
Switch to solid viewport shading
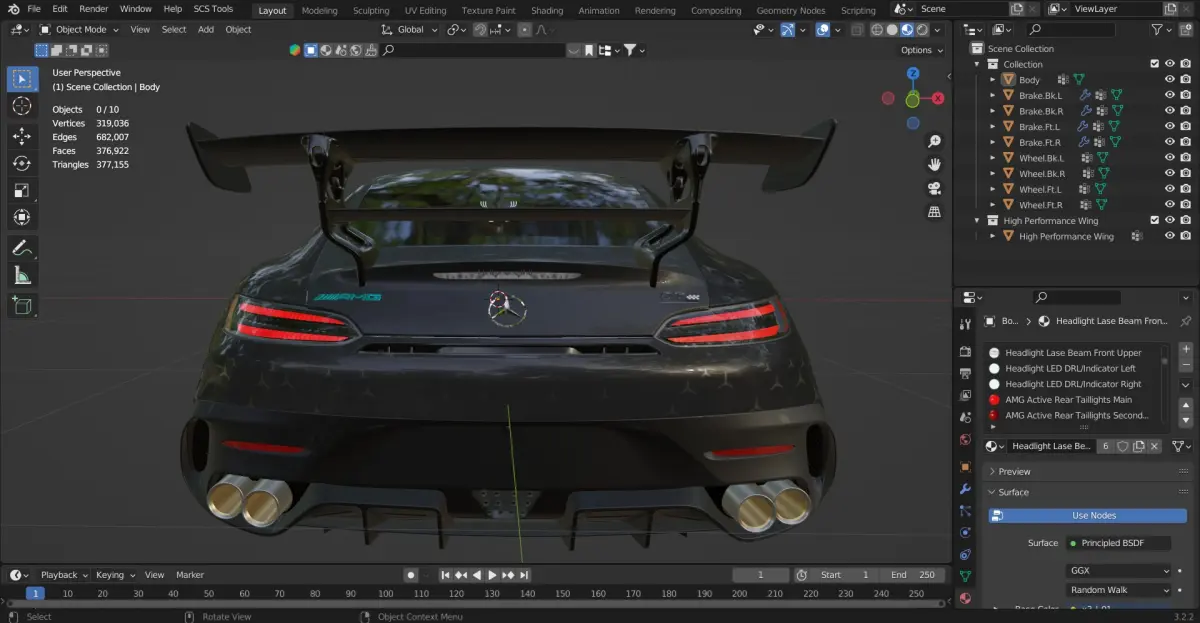click(x=892, y=30)
